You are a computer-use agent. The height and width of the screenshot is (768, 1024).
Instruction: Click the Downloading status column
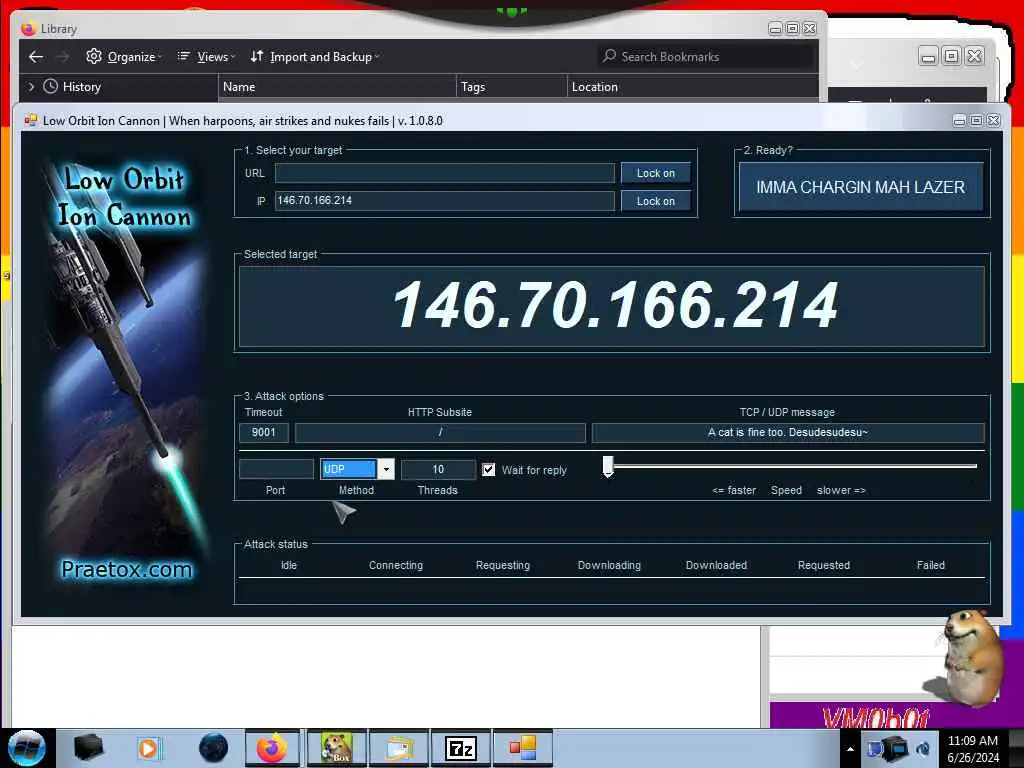coord(609,565)
